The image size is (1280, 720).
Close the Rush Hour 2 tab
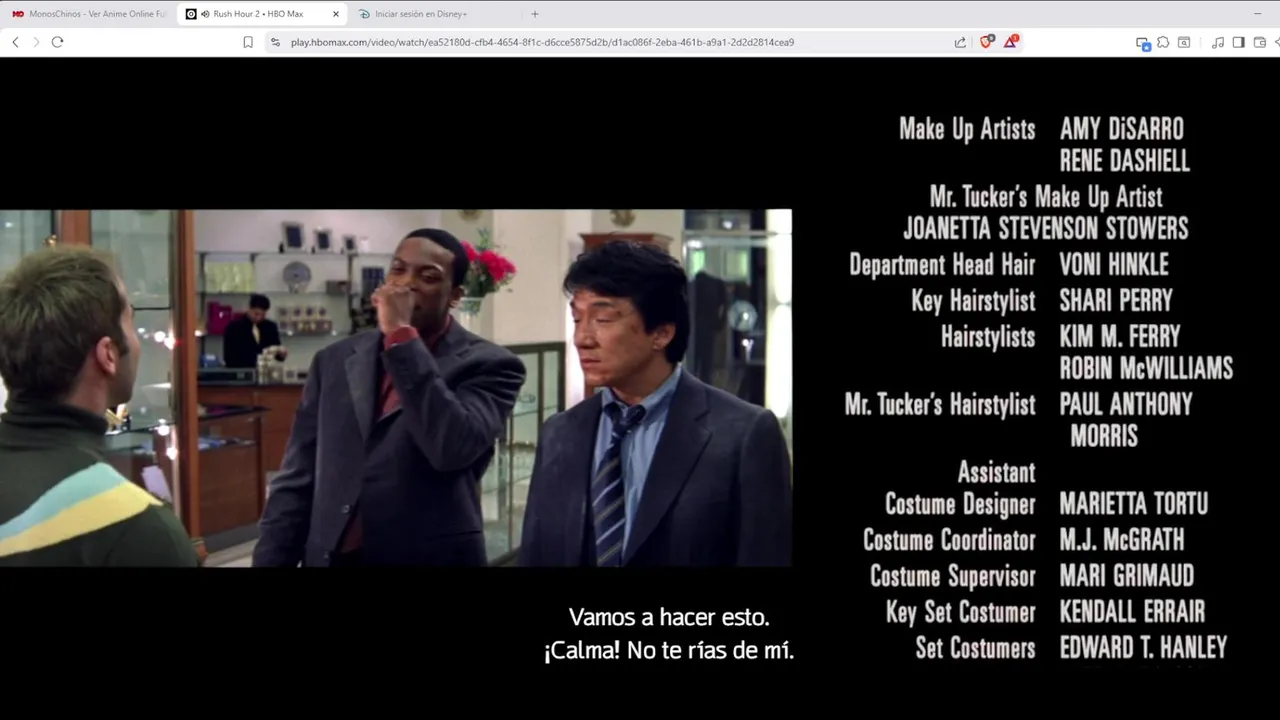pyautogui.click(x=336, y=14)
